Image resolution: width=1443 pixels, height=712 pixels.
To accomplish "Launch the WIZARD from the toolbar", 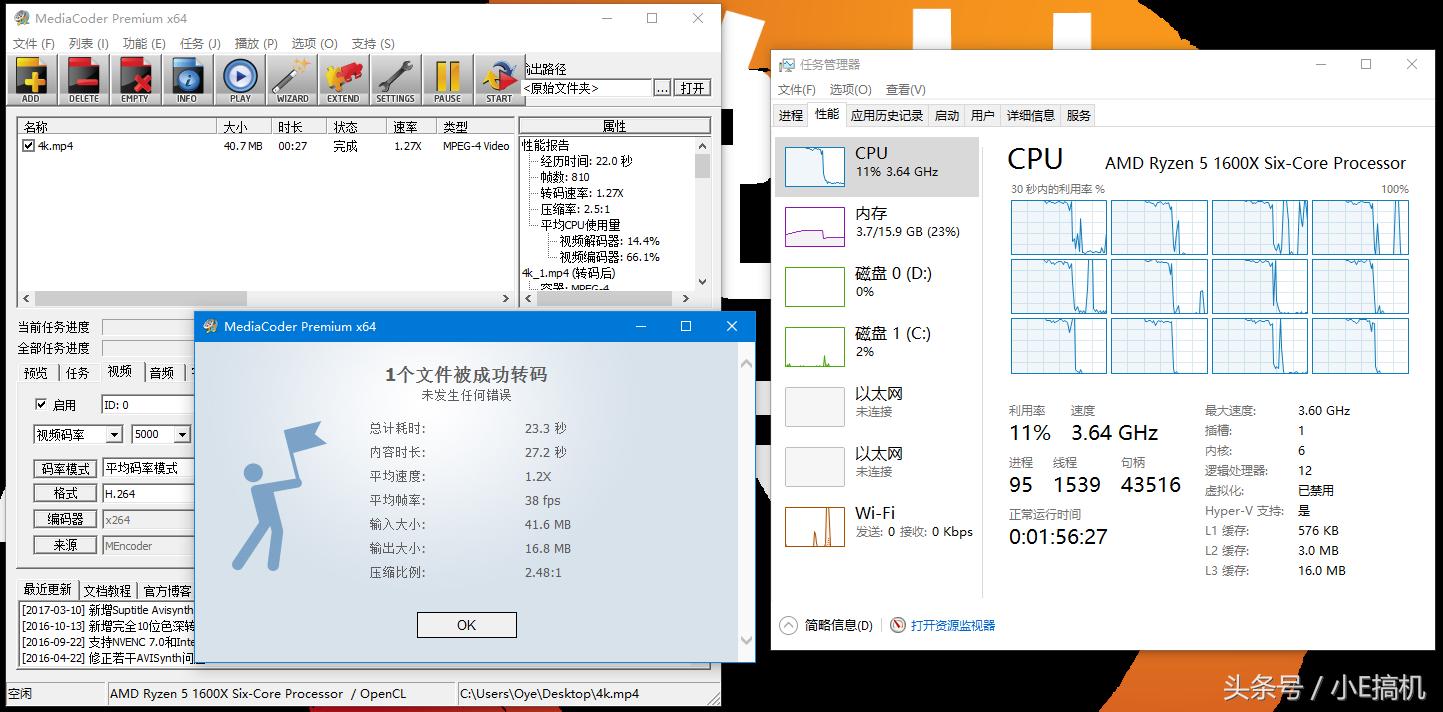I will 291,78.
